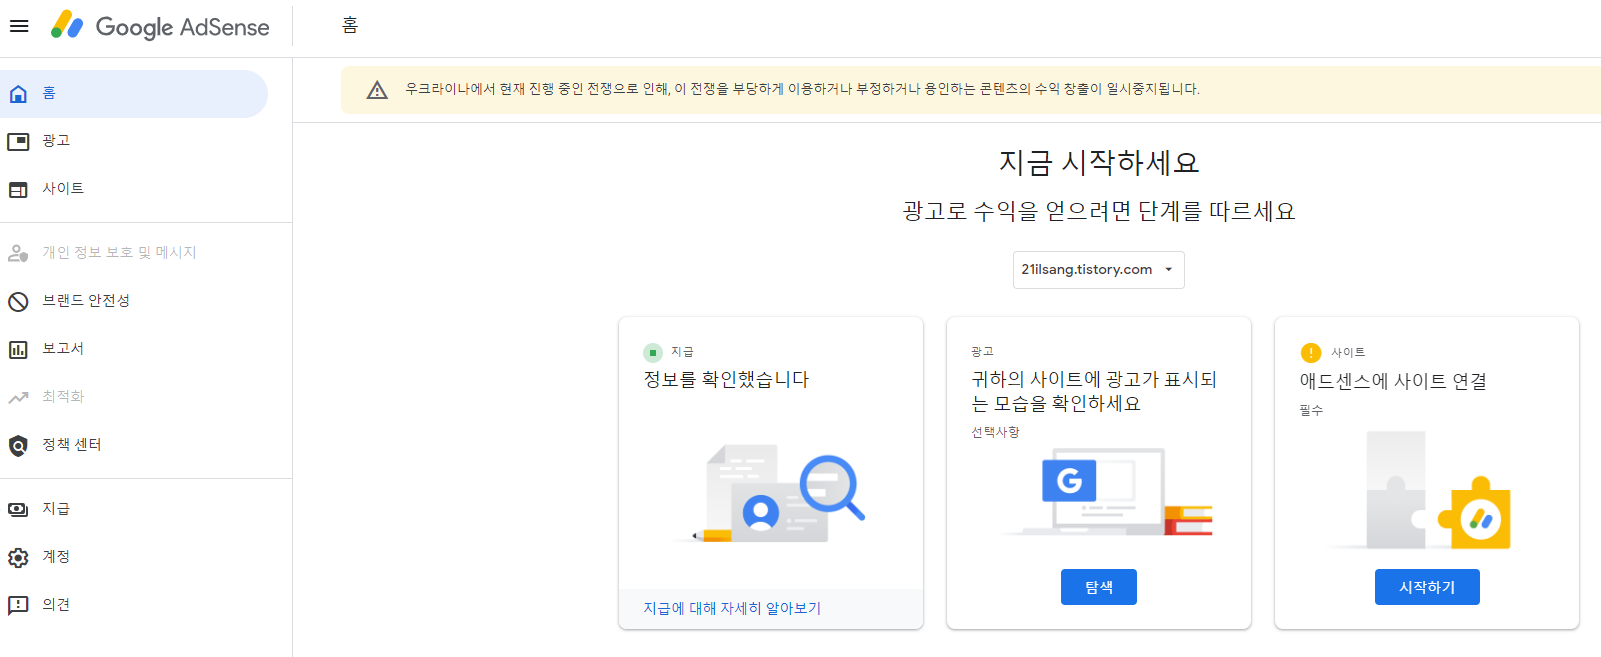Open the 21ilsang.tistory.com site dropdown
1601x657 pixels.
(1098, 270)
